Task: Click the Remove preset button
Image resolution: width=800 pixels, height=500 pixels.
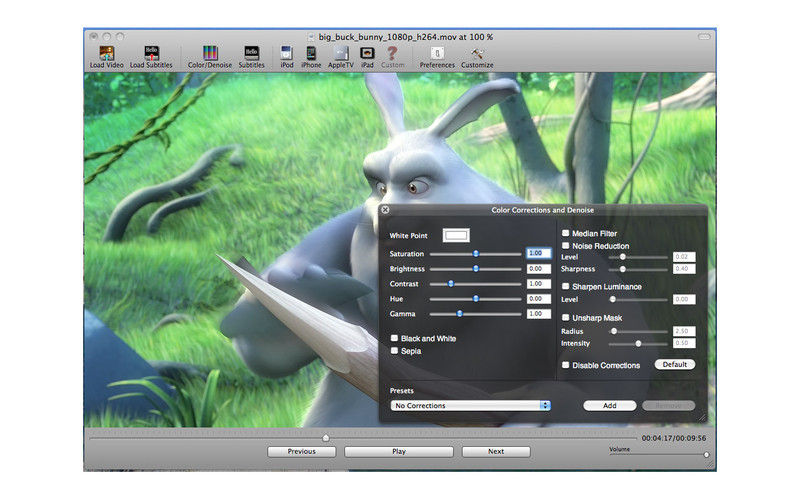Action: pyautogui.click(x=668, y=406)
